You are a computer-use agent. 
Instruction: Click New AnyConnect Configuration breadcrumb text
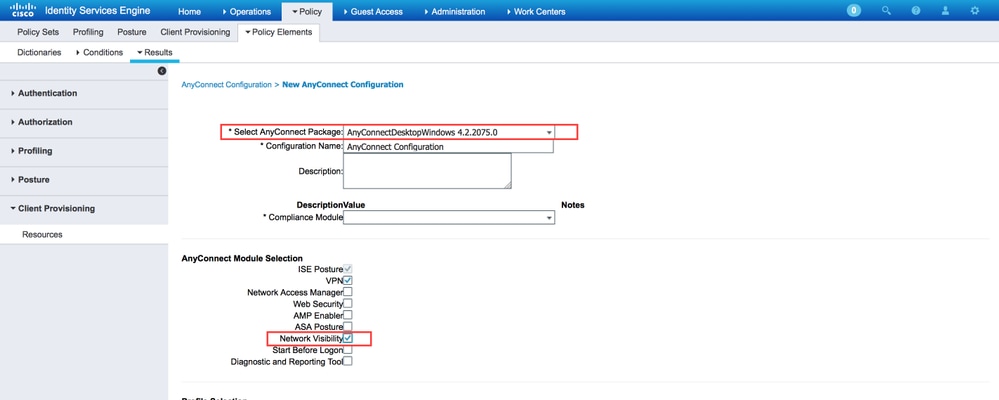pos(343,84)
